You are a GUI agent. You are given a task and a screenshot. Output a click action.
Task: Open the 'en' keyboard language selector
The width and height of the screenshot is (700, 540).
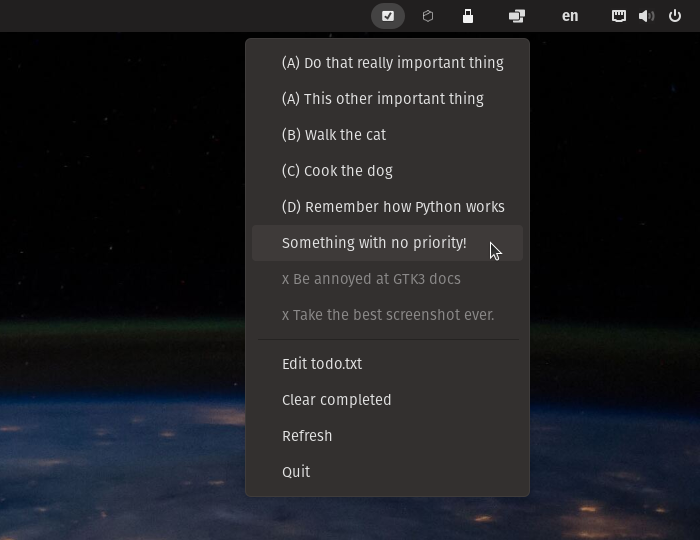pos(570,16)
